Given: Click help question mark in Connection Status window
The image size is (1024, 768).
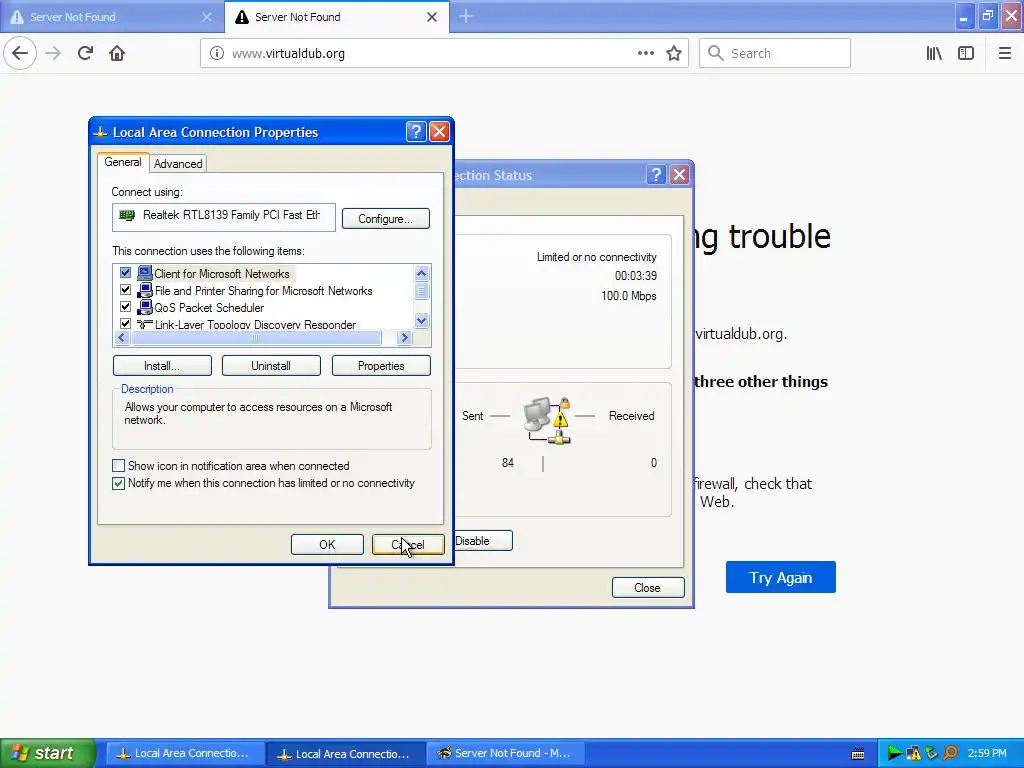Looking at the screenshot, I should pyautogui.click(x=656, y=174).
